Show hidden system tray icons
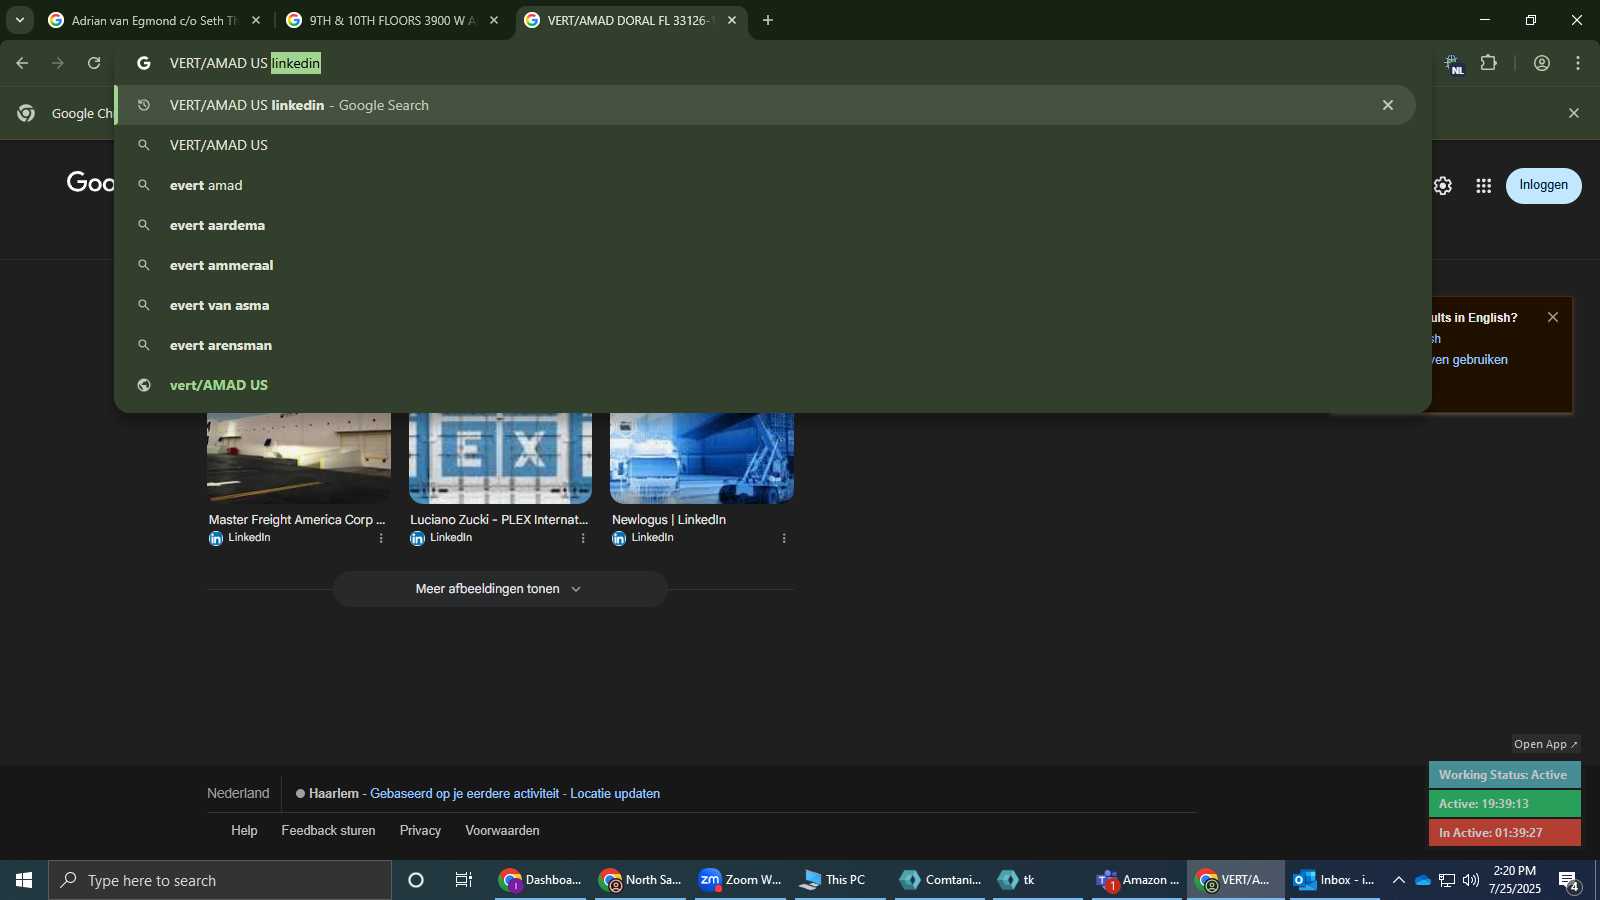Viewport: 1600px width, 900px height. 1399,880
